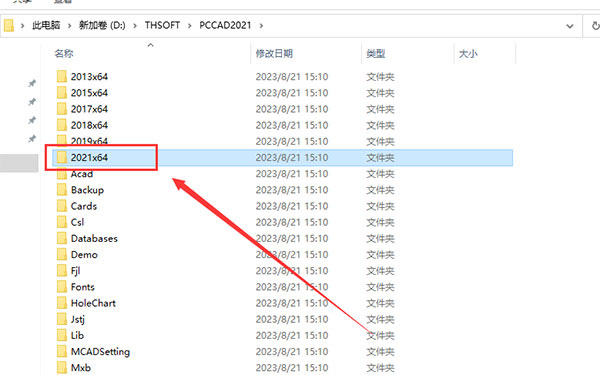Open the address bar history dropdown

click(x=570, y=26)
